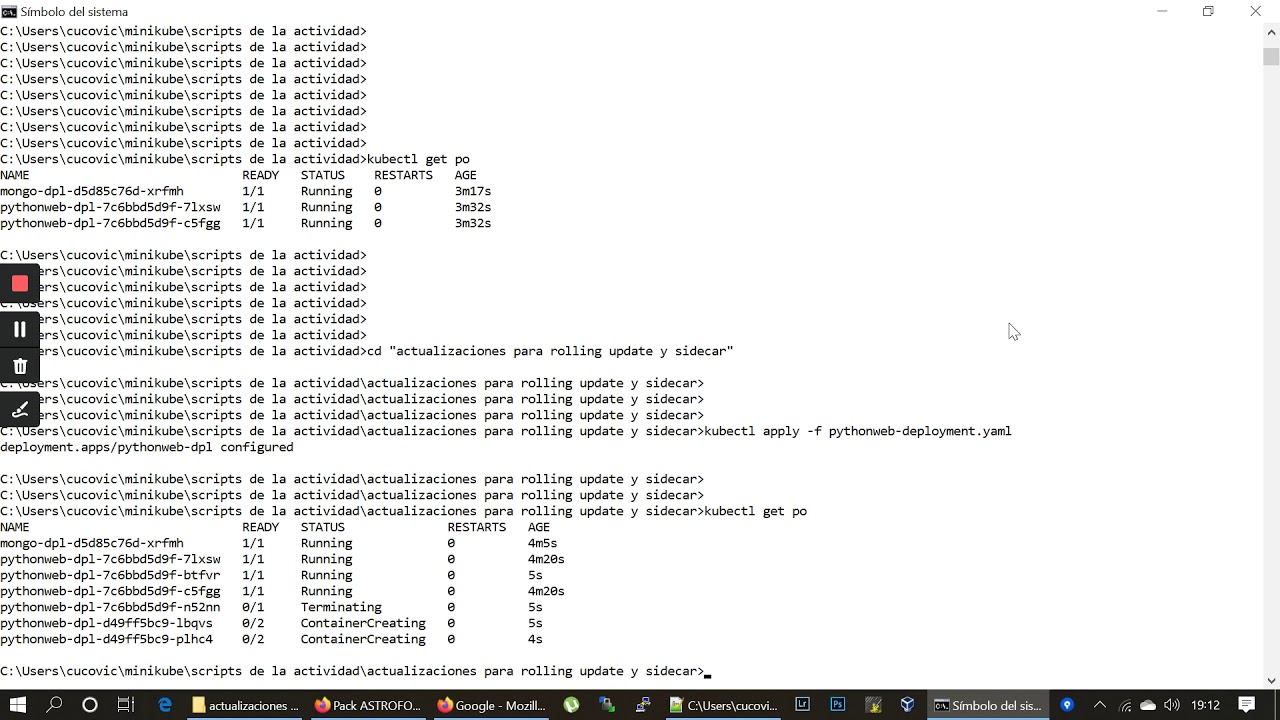This screenshot has height=720, width=1280.
Task: Stop the screen recording with the red square
Action: (x=19, y=284)
